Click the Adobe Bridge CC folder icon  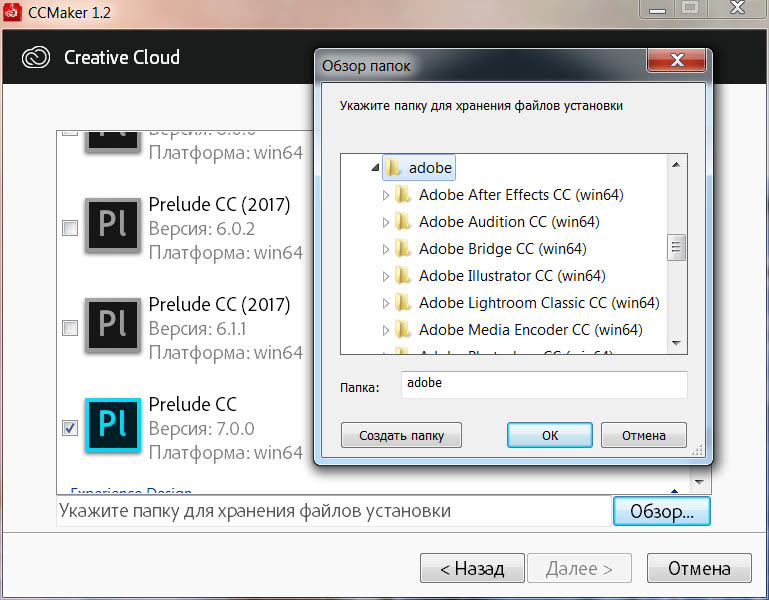point(402,249)
